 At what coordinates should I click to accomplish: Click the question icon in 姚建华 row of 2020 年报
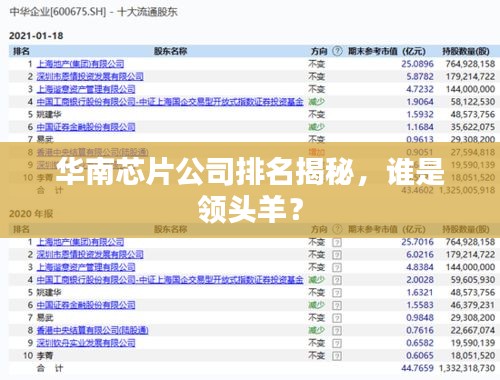point(337,293)
